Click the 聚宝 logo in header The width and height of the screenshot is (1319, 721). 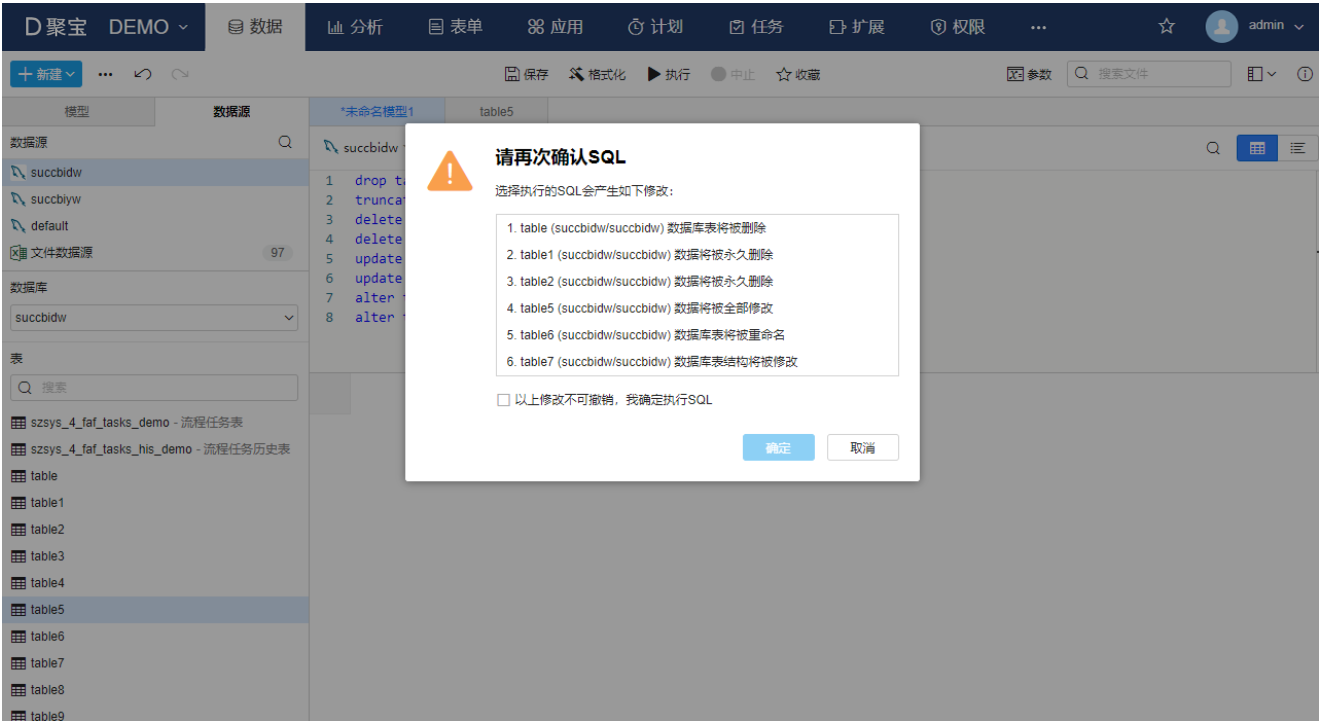click(x=57, y=27)
